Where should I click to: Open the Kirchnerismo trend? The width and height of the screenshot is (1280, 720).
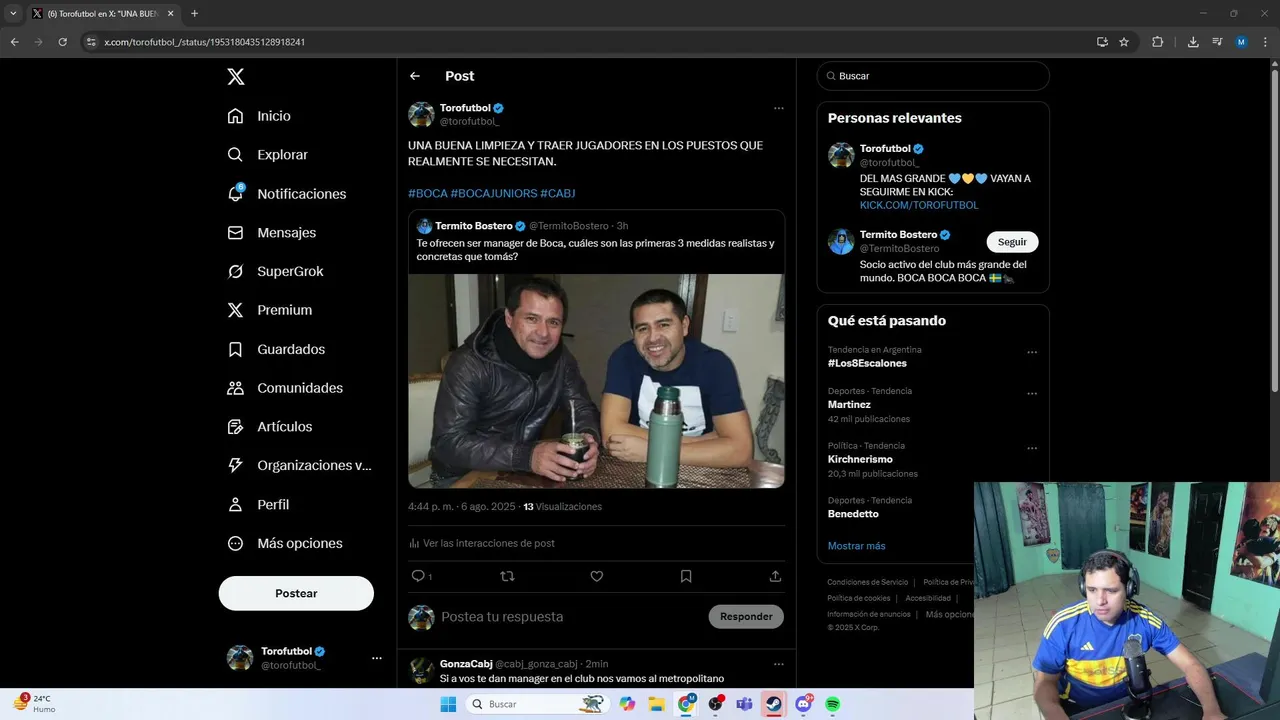click(860, 459)
